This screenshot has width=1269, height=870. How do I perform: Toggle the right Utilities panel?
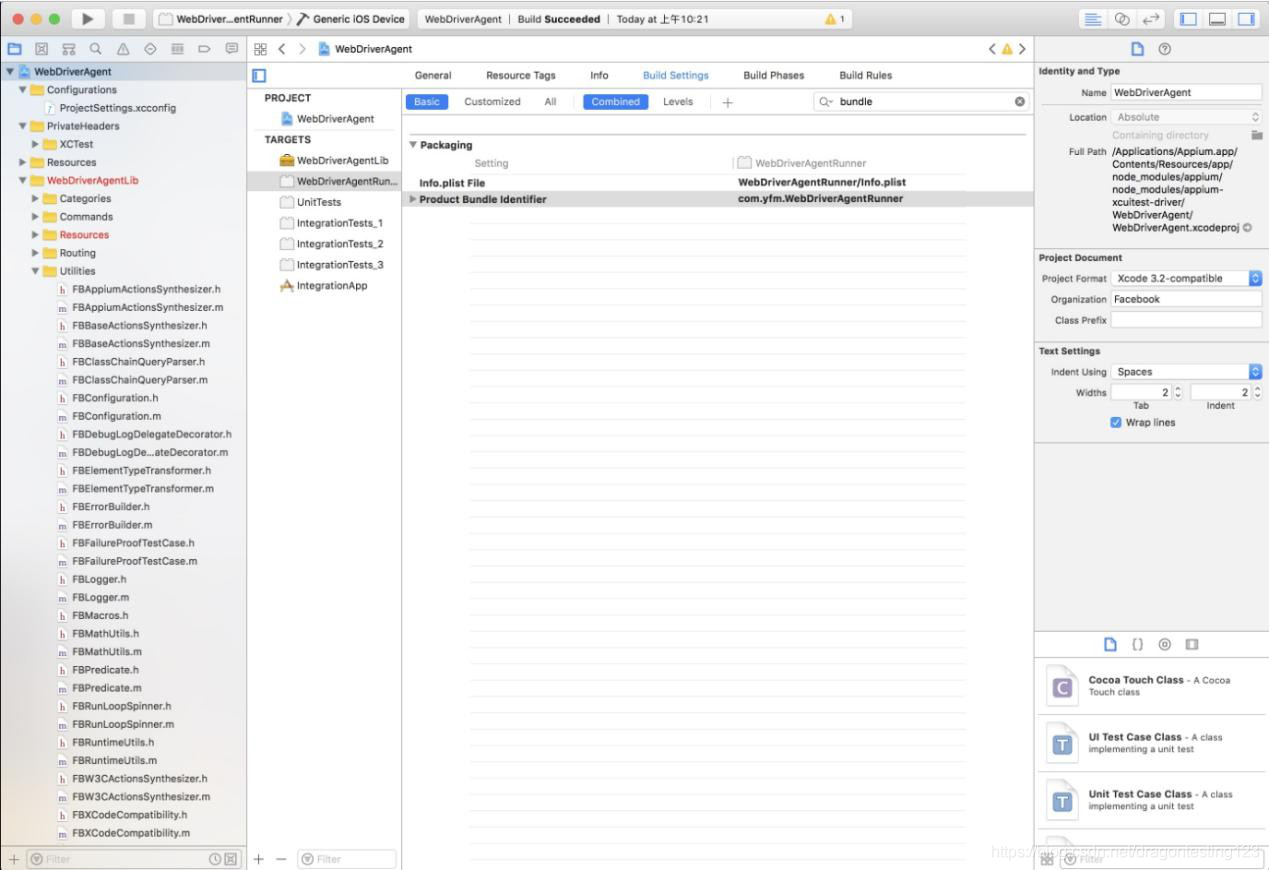click(x=1245, y=19)
